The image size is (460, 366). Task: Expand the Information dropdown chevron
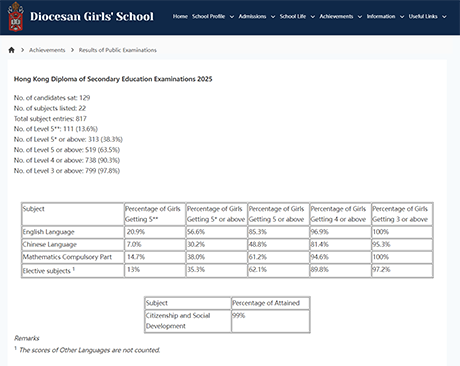point(402,17)
